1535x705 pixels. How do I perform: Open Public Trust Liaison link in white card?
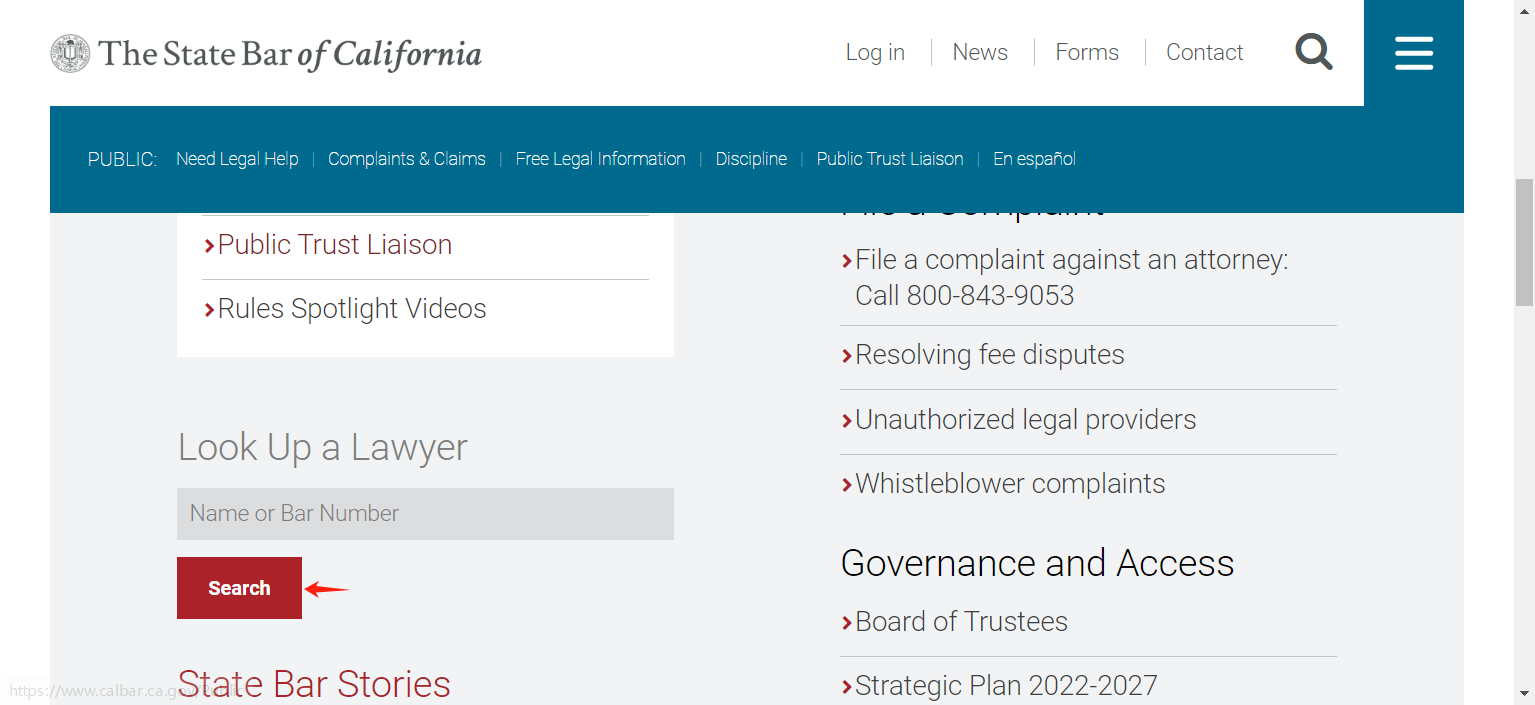point(335,245)
